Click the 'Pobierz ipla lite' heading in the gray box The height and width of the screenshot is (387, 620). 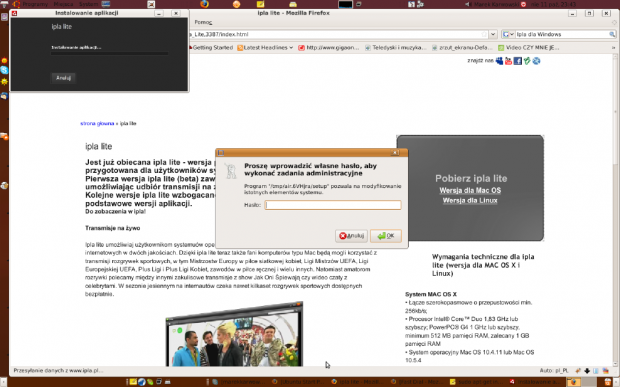(471, 178)
